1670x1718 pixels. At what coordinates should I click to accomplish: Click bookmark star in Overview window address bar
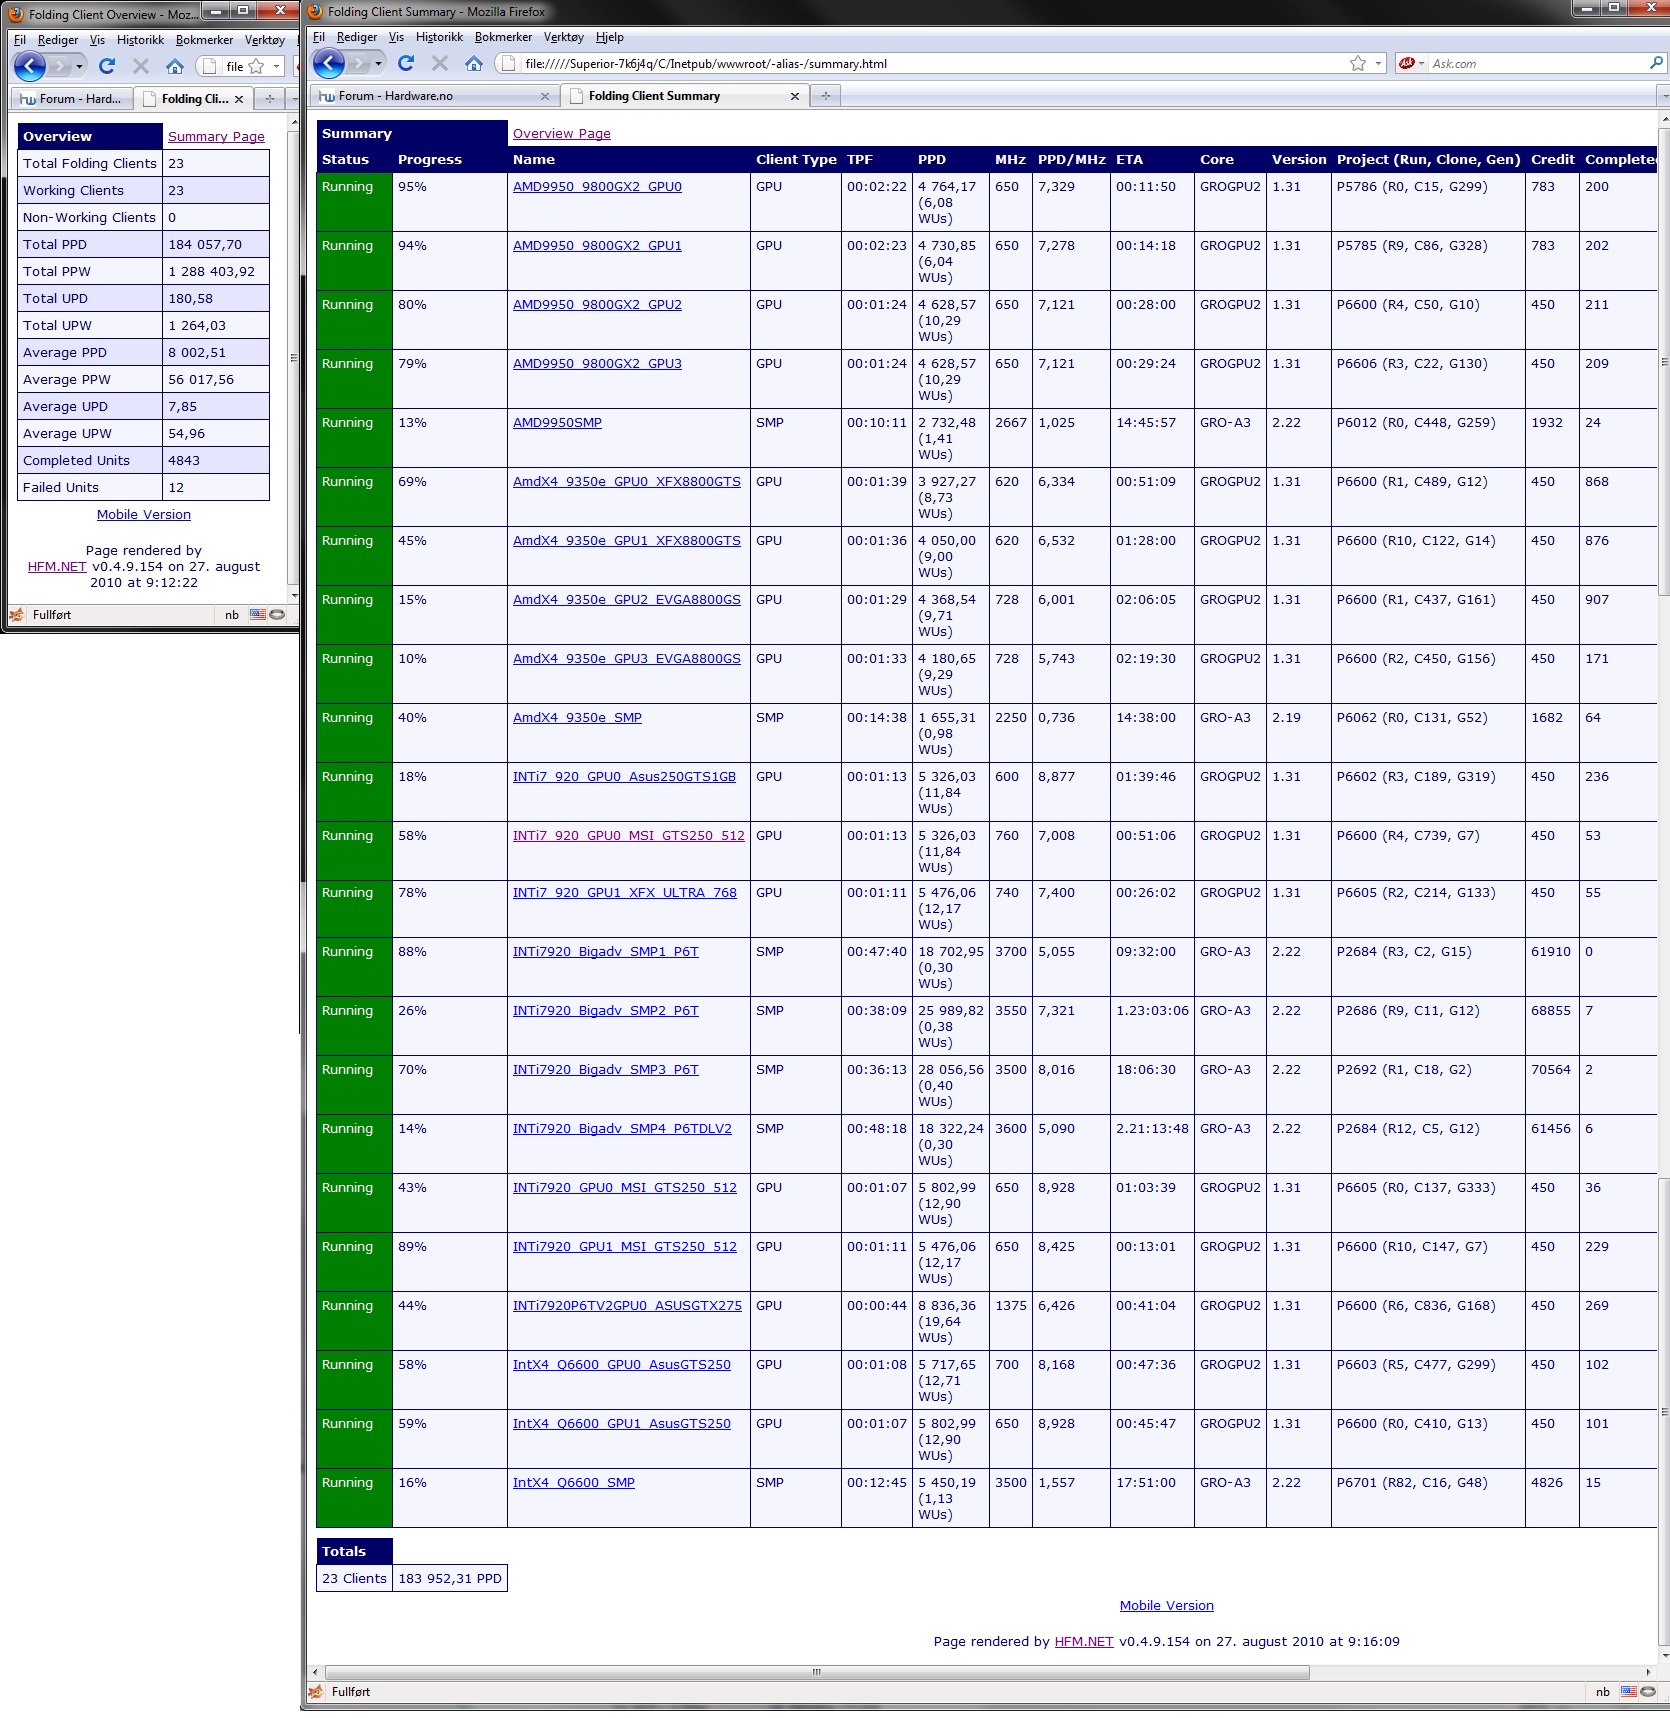coord(256,66)
